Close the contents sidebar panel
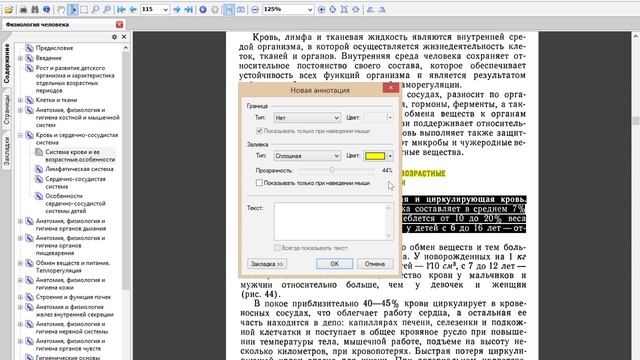The height and width of the screenshot is (360, 640). coord(124,37)
